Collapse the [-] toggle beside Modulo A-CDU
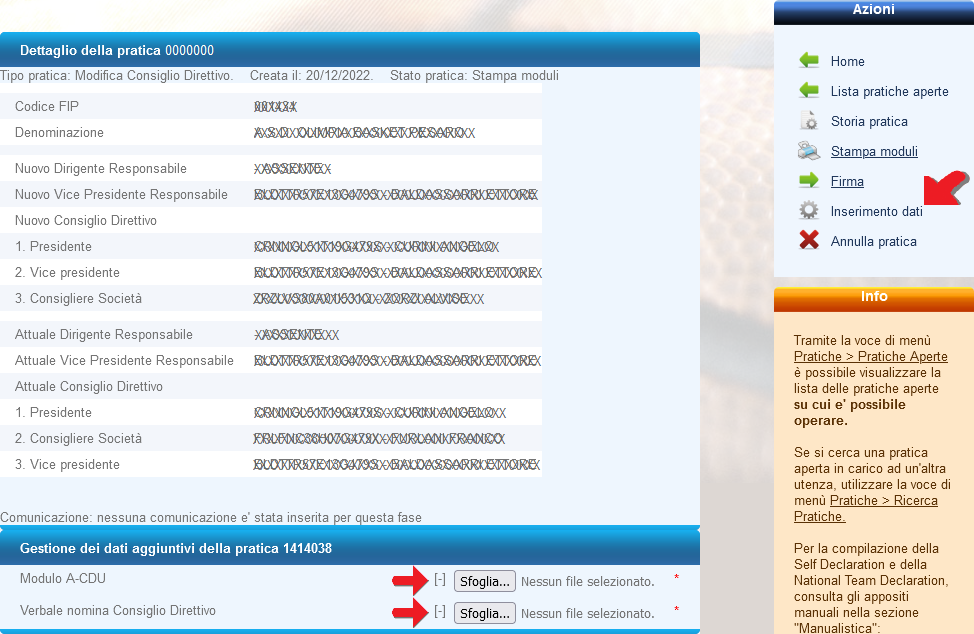 pyautogui.click(x=440, y=580)
